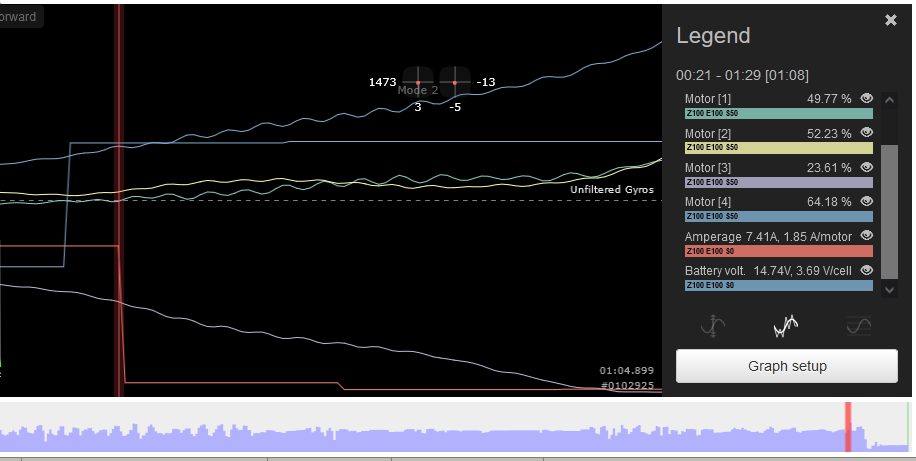Select Motor [1] green color bar
The height and width of the screenshot is (461, 916).
tap(779, 113)
